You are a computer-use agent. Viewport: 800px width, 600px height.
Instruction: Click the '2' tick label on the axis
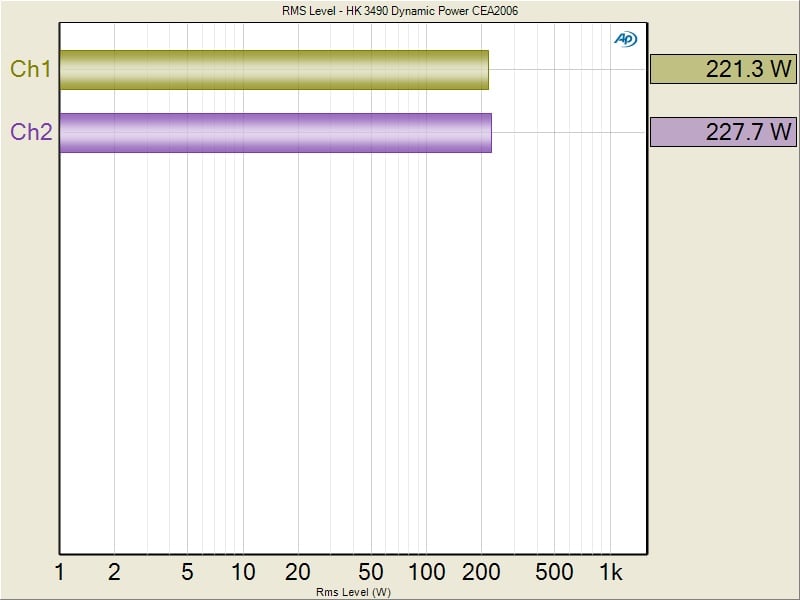click(x=114, y=572)
